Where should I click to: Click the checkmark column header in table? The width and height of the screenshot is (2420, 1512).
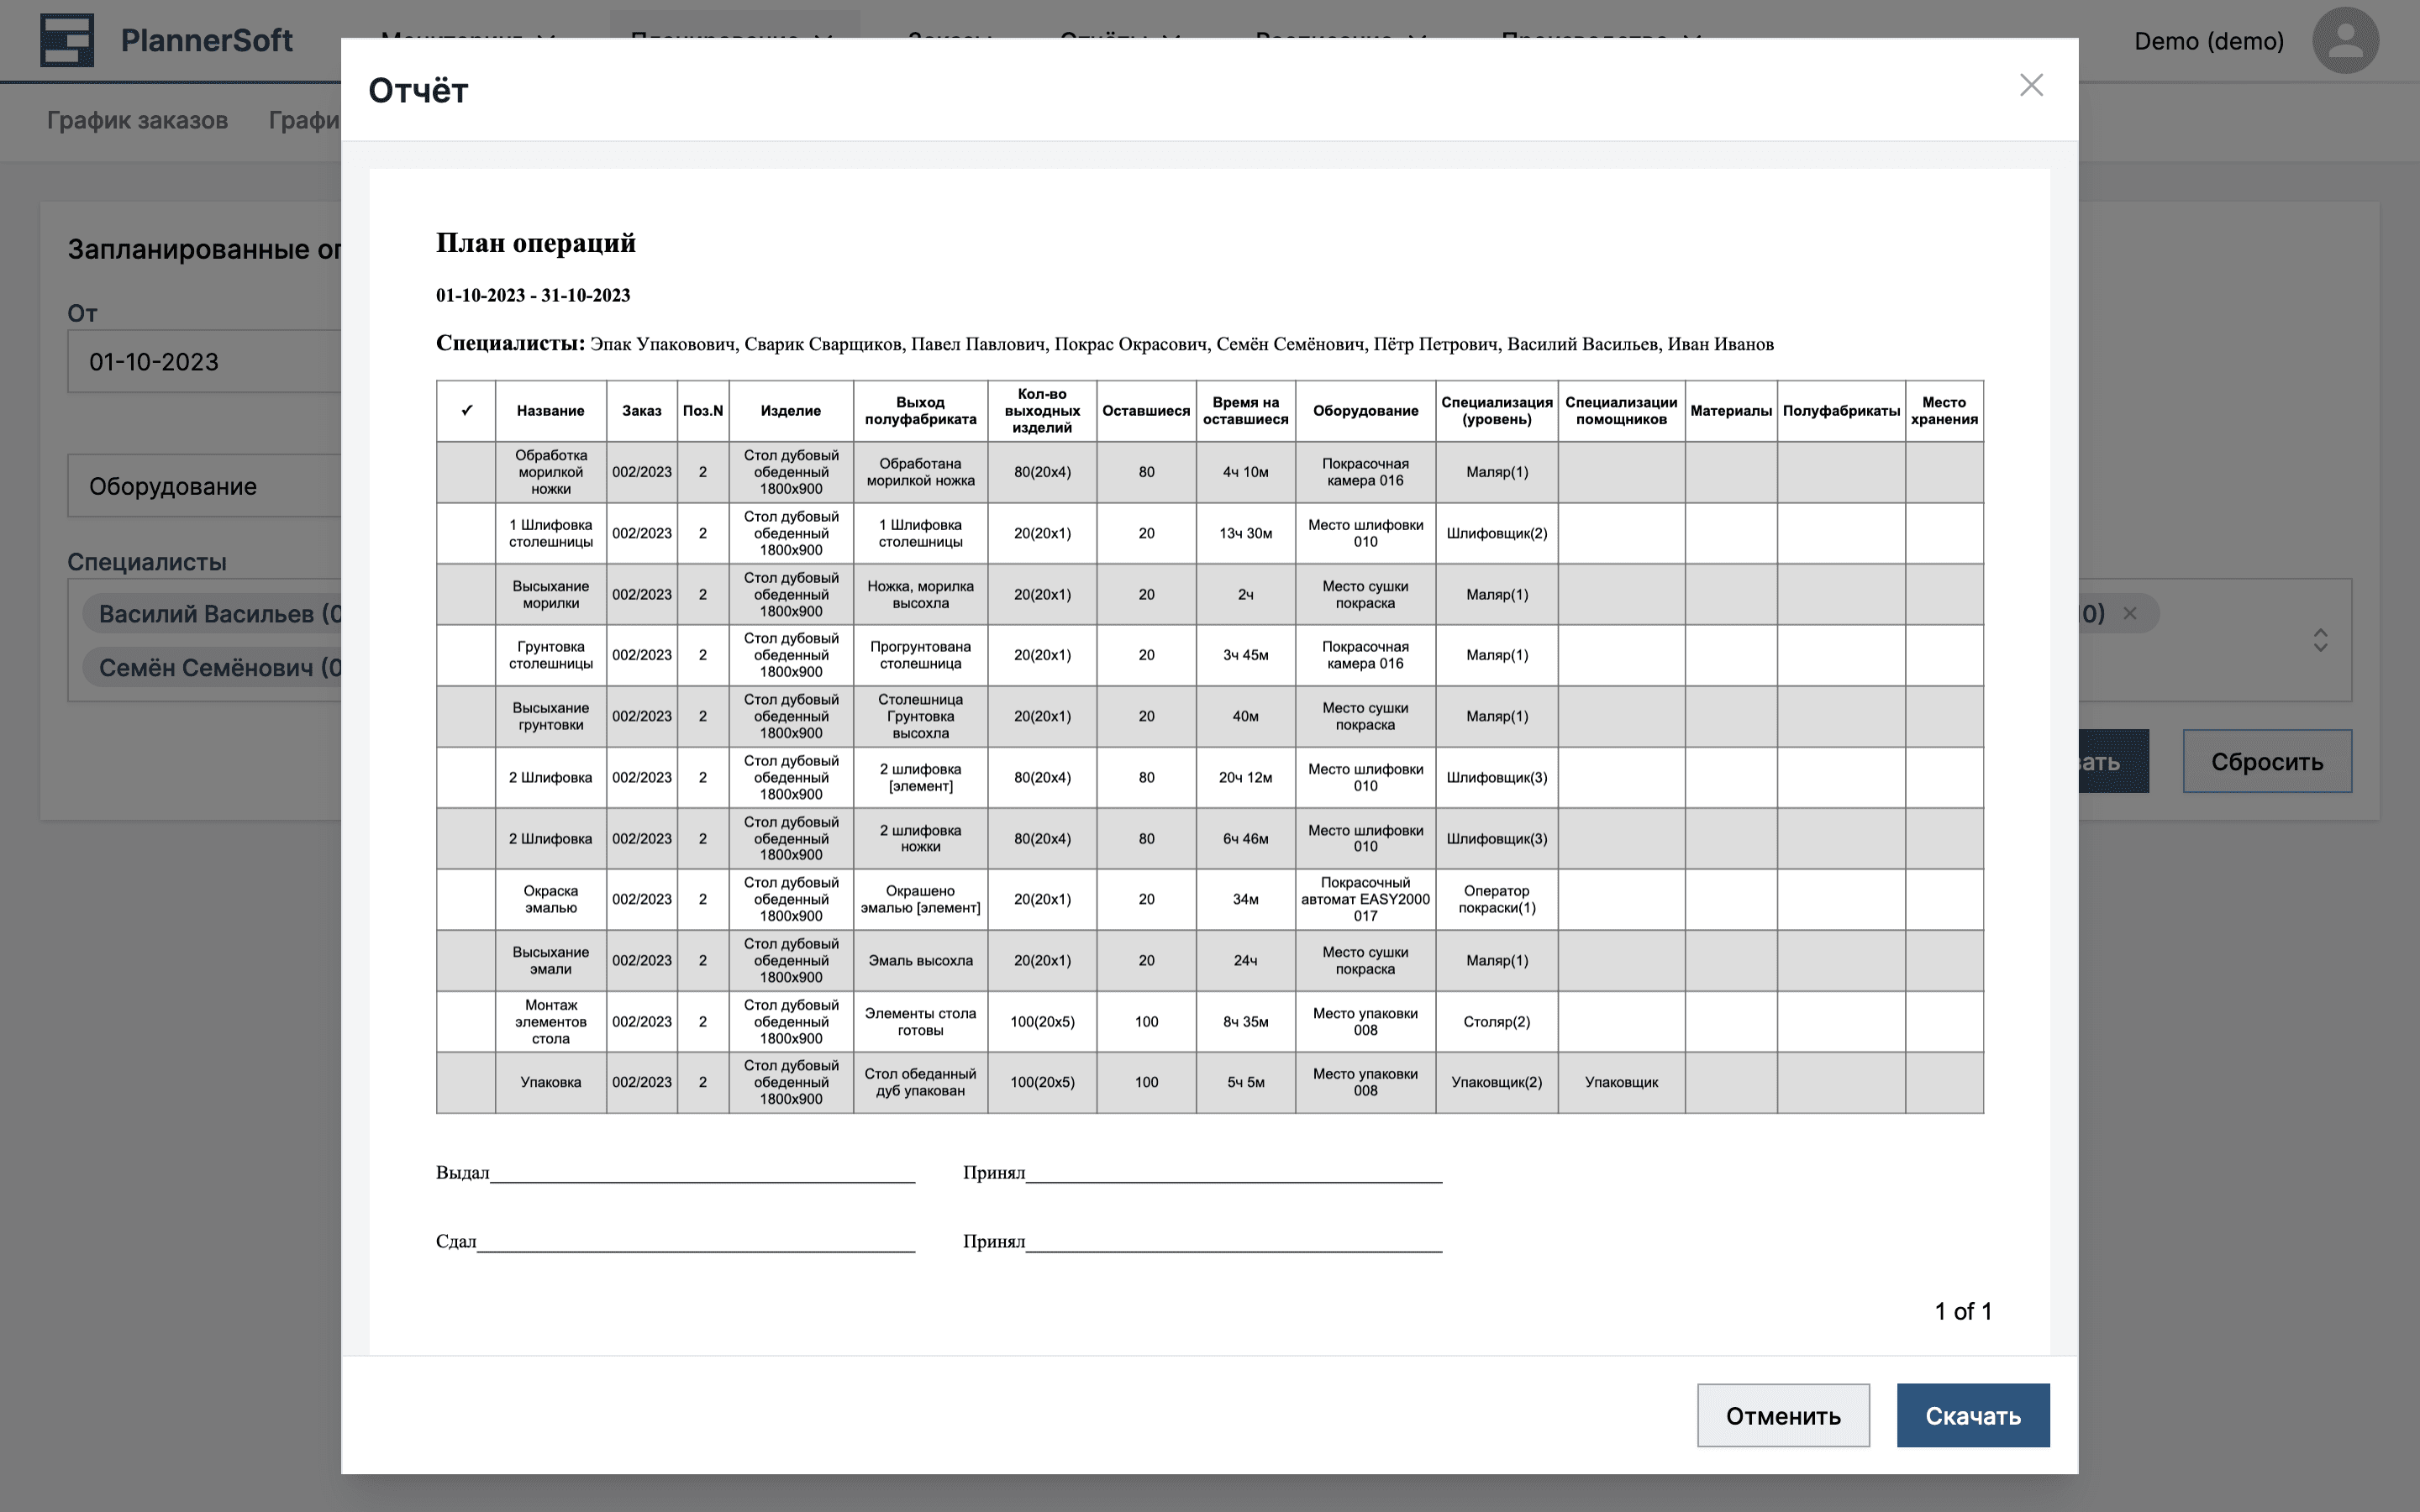click(466, 411)
